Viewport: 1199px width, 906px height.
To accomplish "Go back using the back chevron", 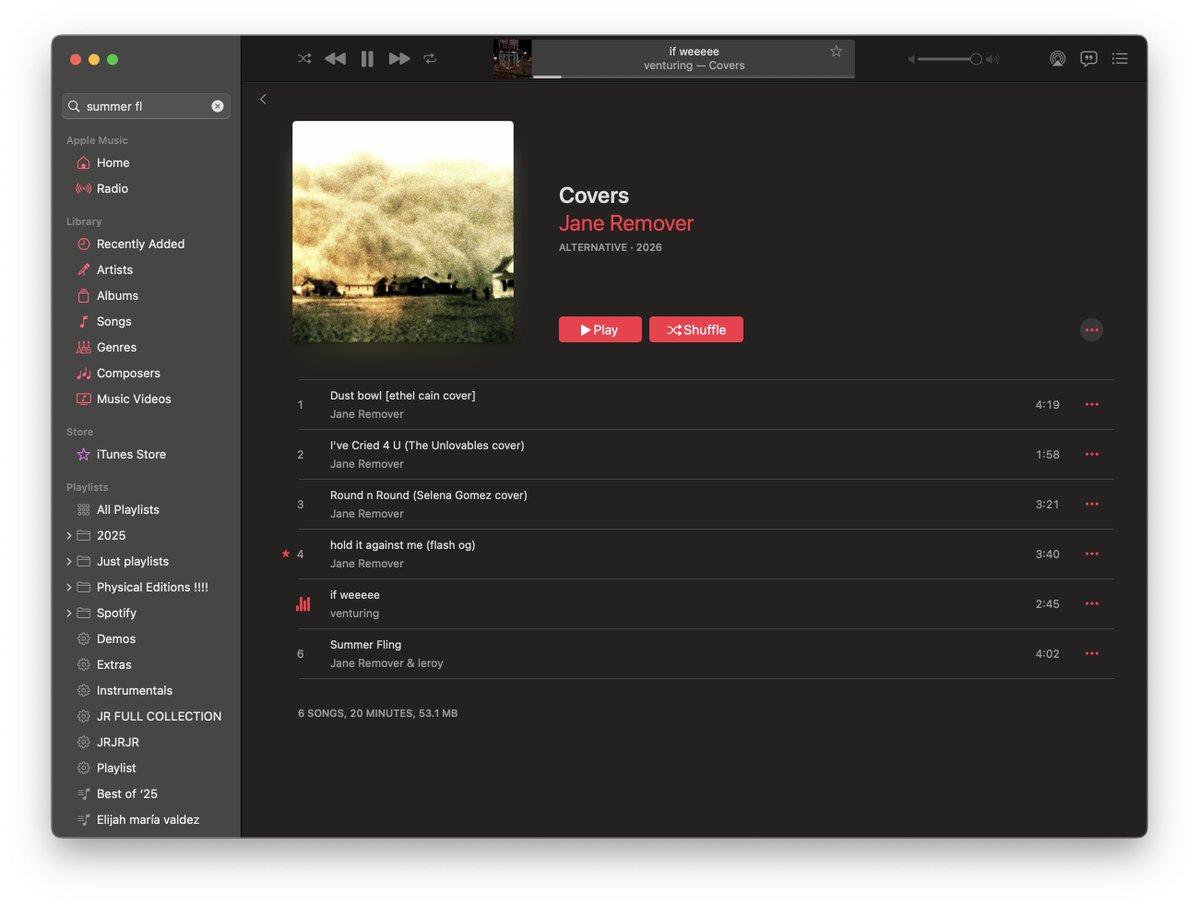I will tap(263, 99).
